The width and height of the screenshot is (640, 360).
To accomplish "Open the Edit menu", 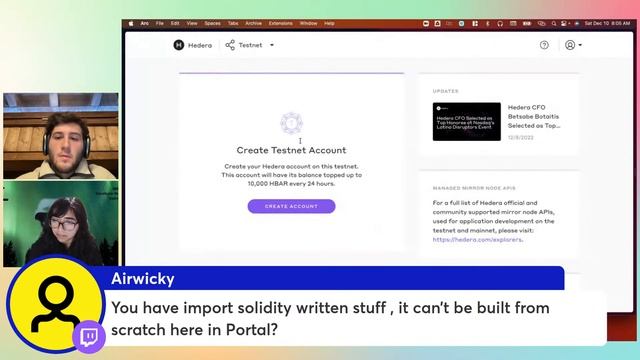I will pos(175,24).
